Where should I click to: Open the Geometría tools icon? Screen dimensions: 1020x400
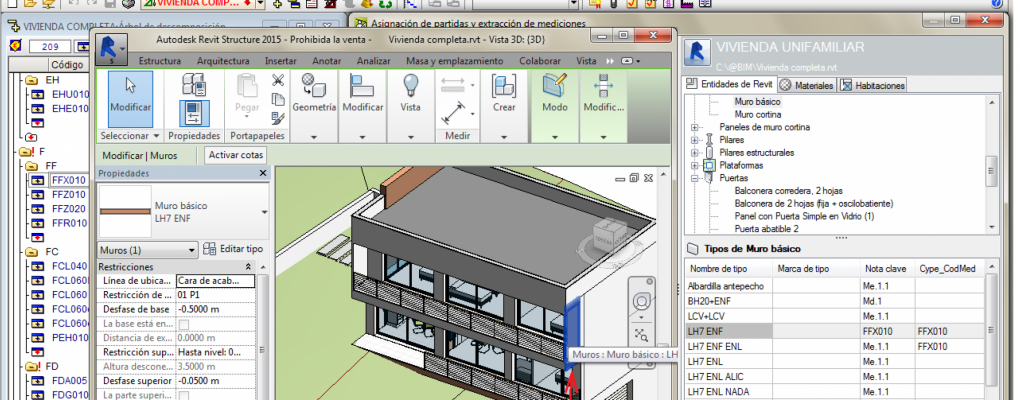[x=314, y=85]
